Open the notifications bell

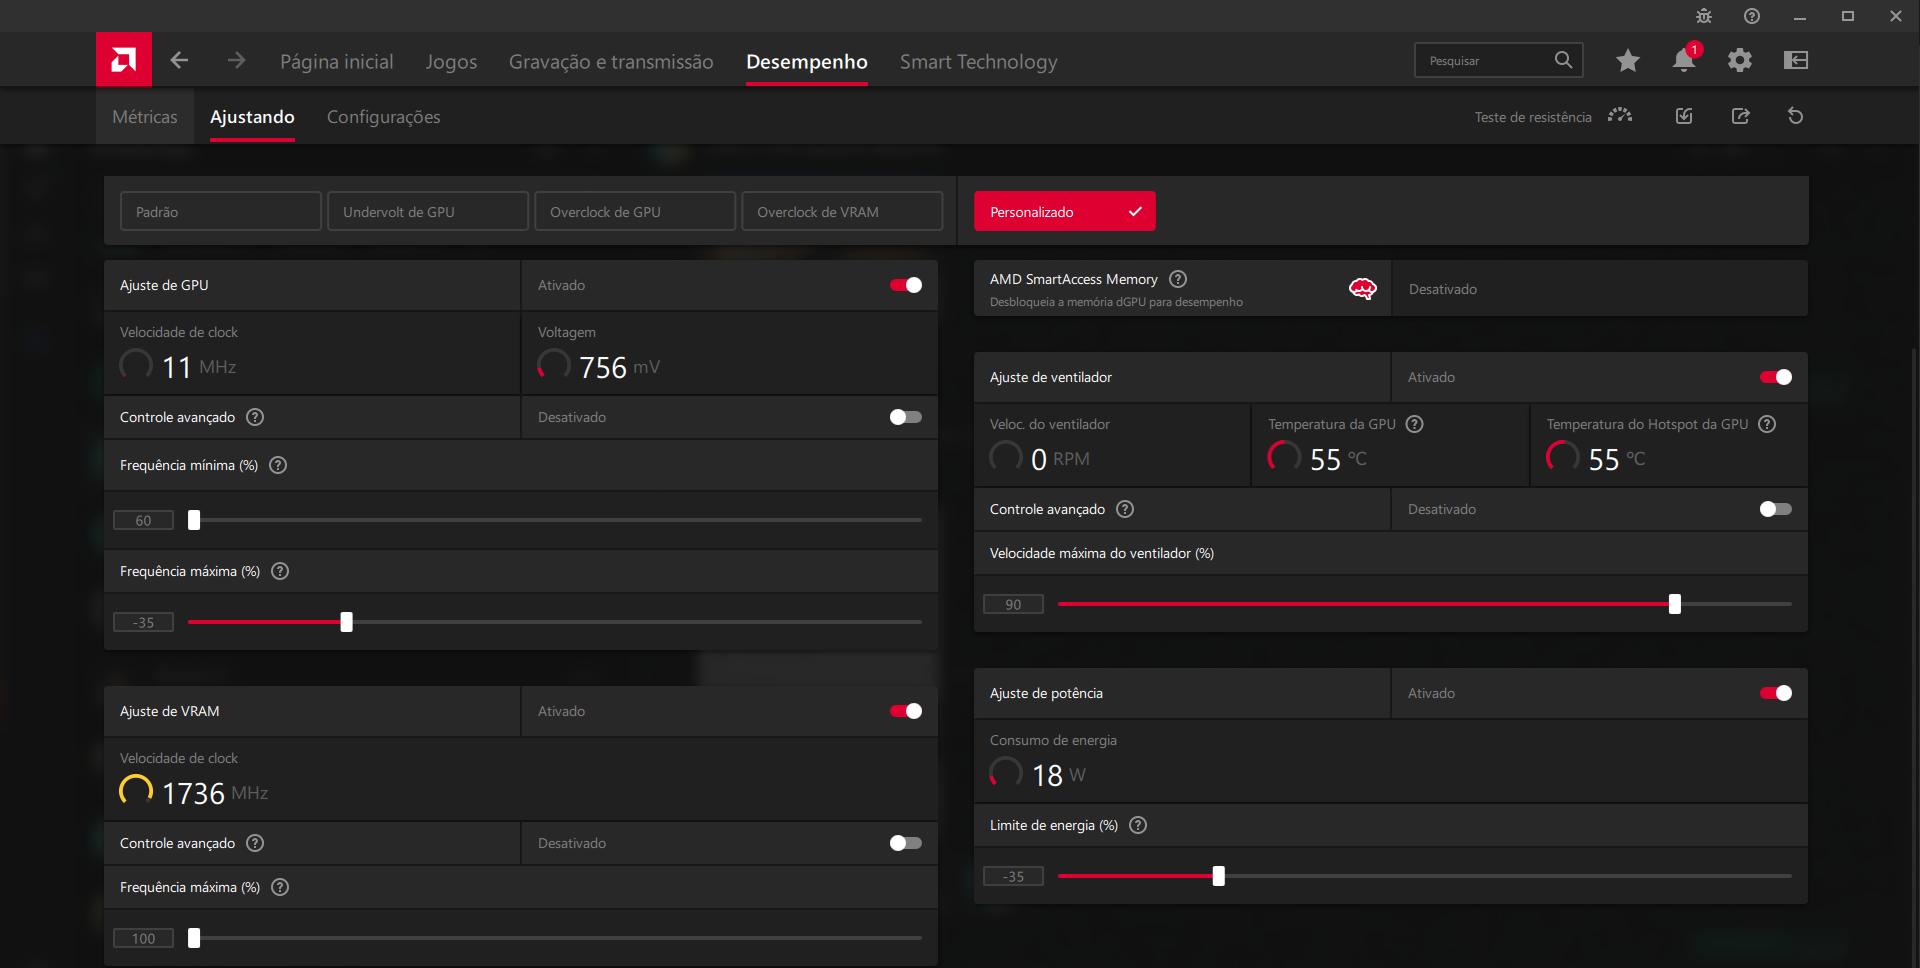point(1683,61)
